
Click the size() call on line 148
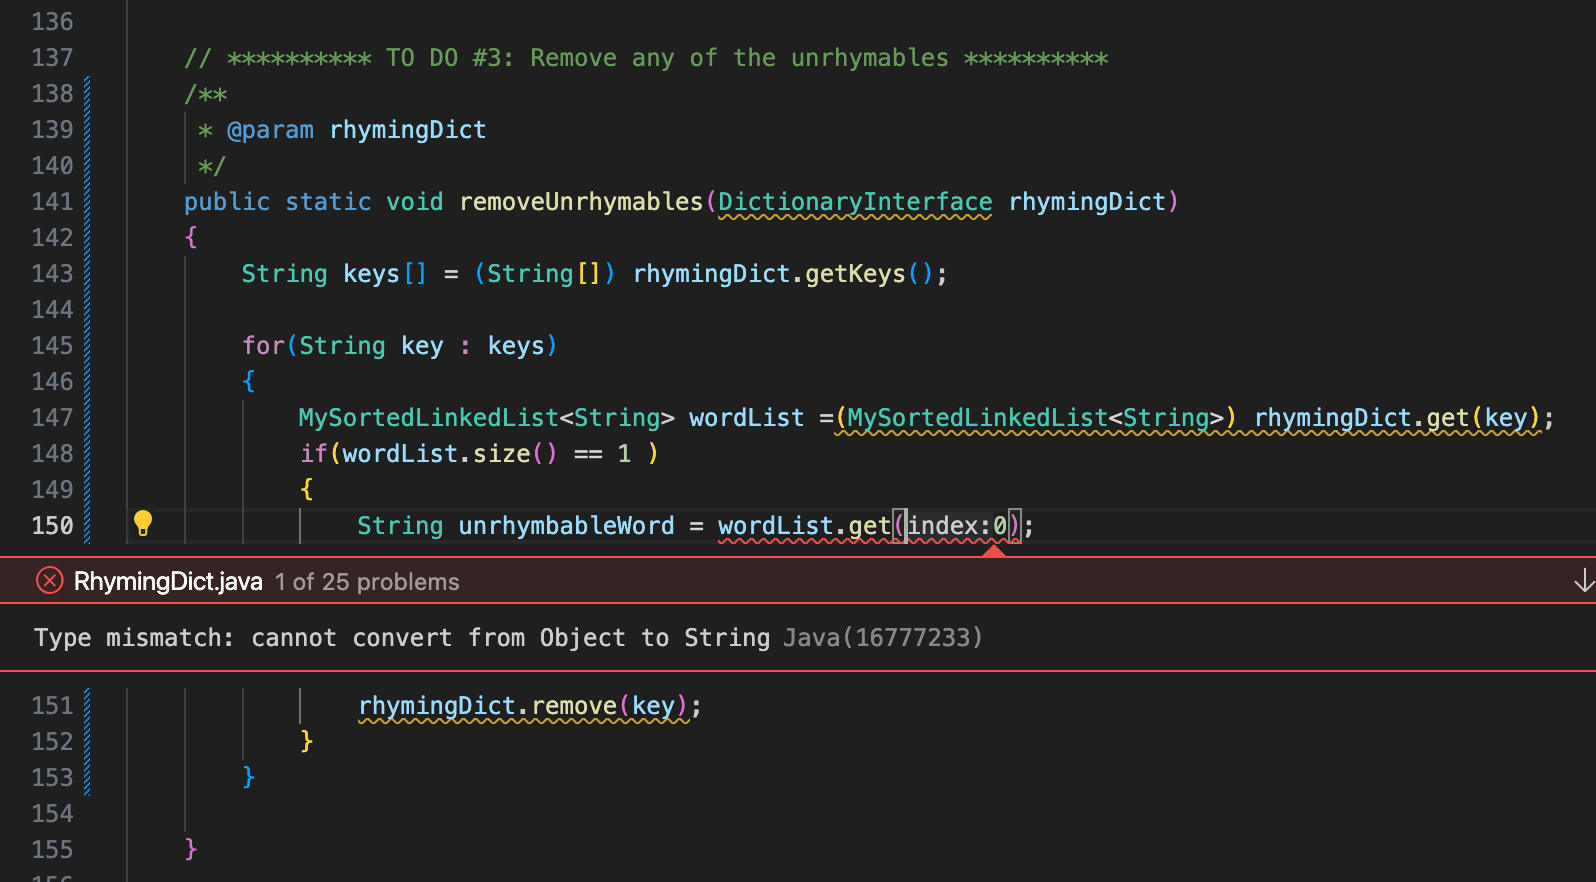tap(515, 454)
